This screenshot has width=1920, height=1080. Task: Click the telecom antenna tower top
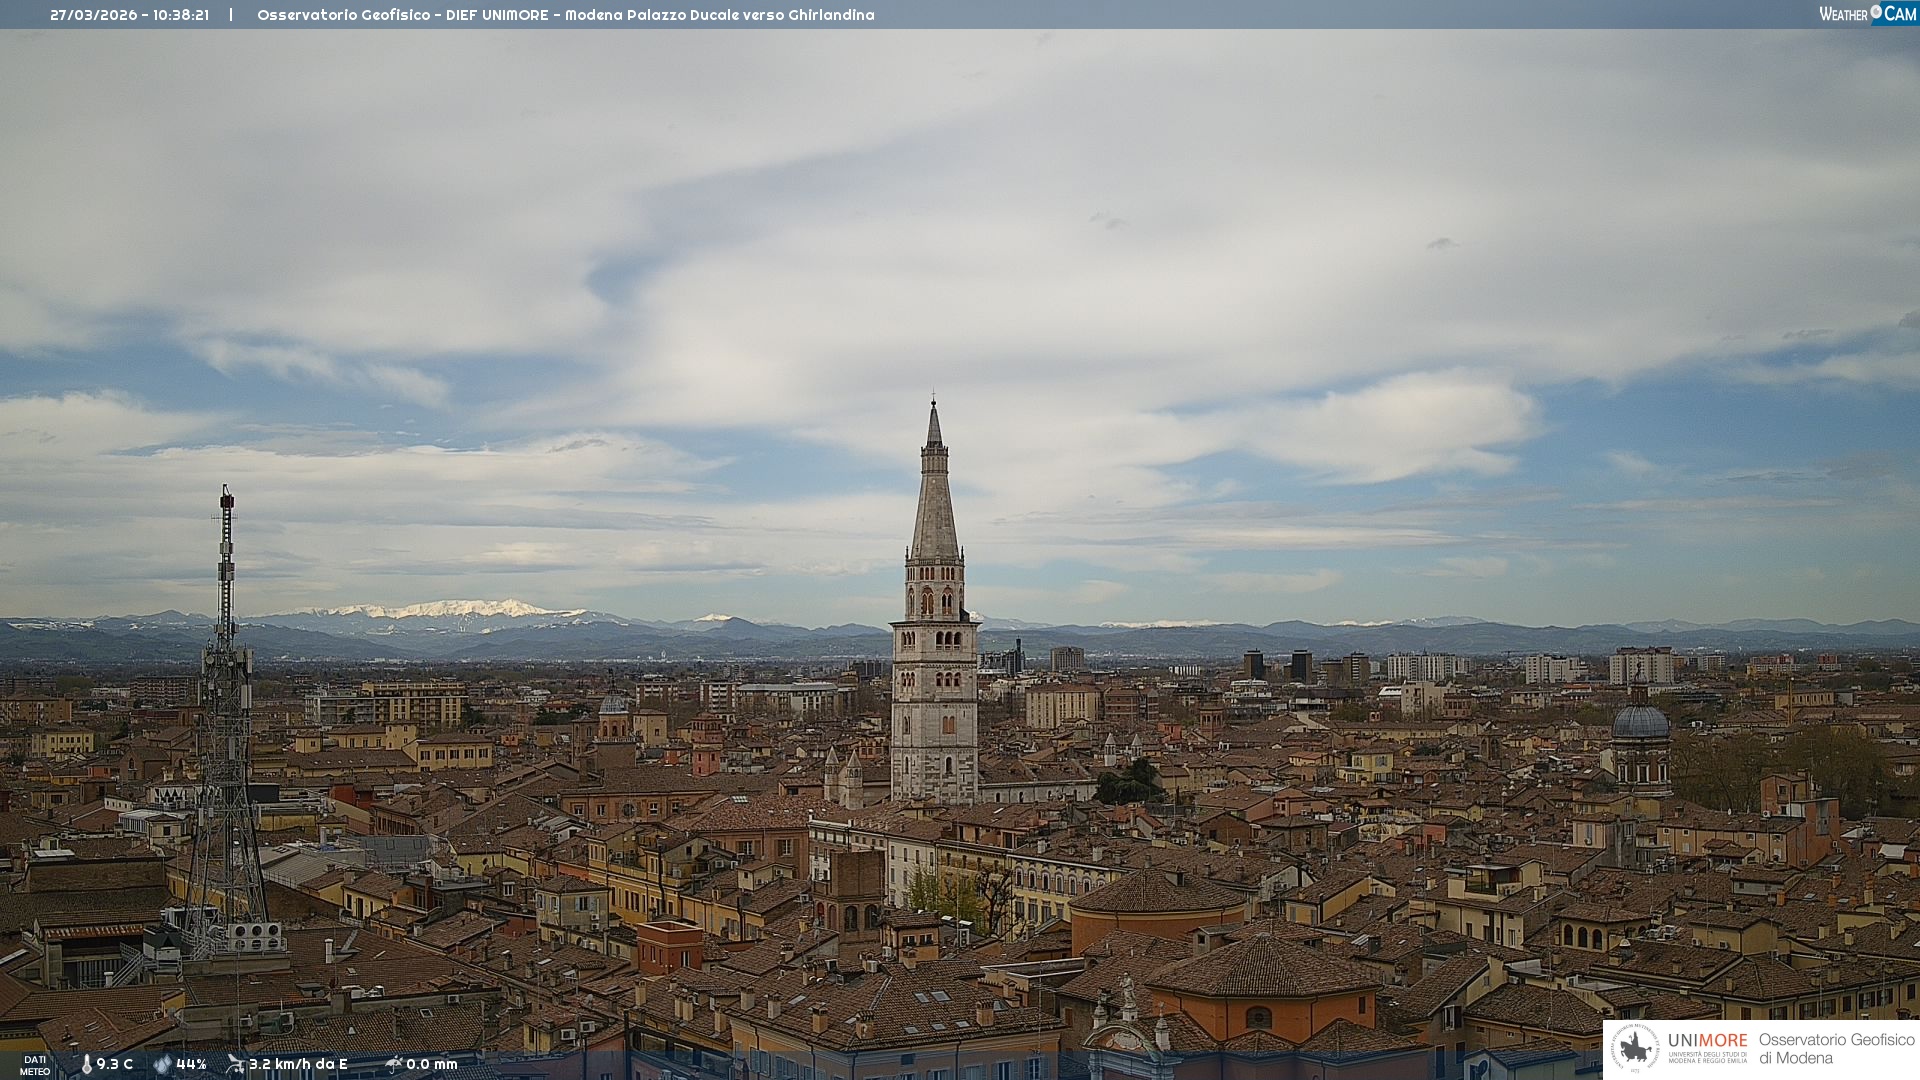pos(227,496)
